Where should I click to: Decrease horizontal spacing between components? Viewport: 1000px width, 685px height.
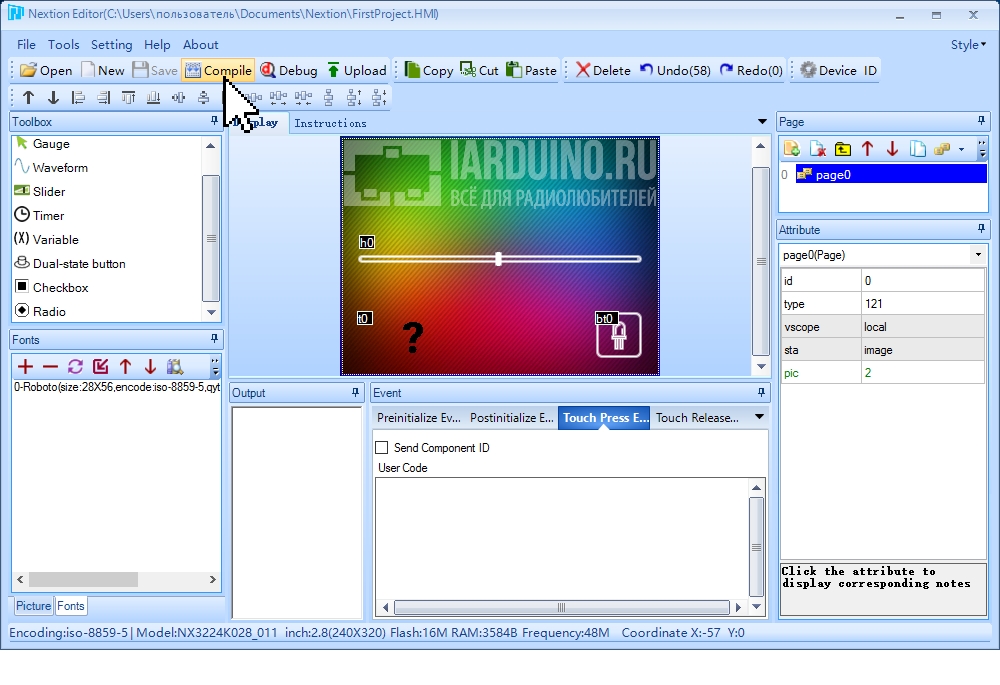pyautogui.click(x=304, y=97)
